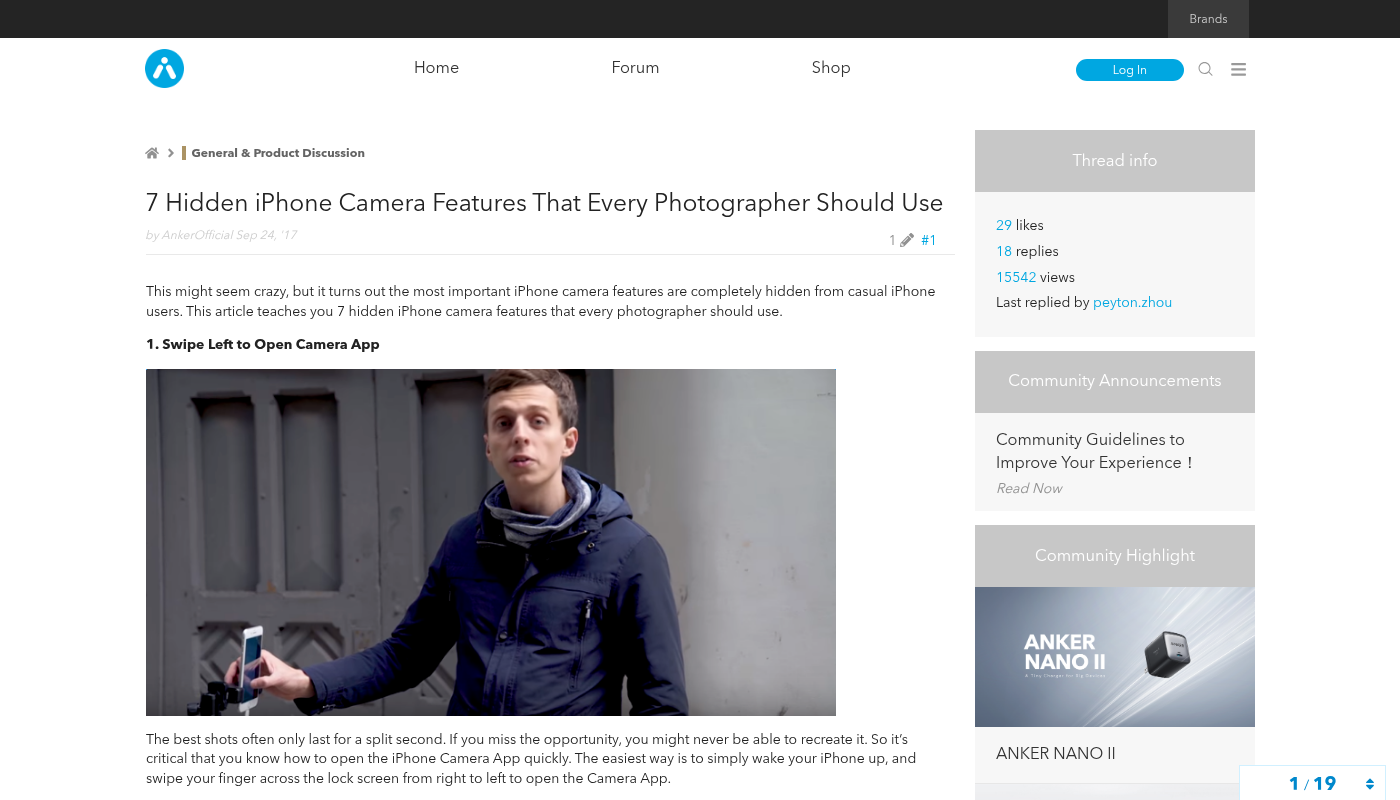Viewport: 1400px width, 800px height.
Task: Click the Anker logo icon
Action: pos(164,69)
